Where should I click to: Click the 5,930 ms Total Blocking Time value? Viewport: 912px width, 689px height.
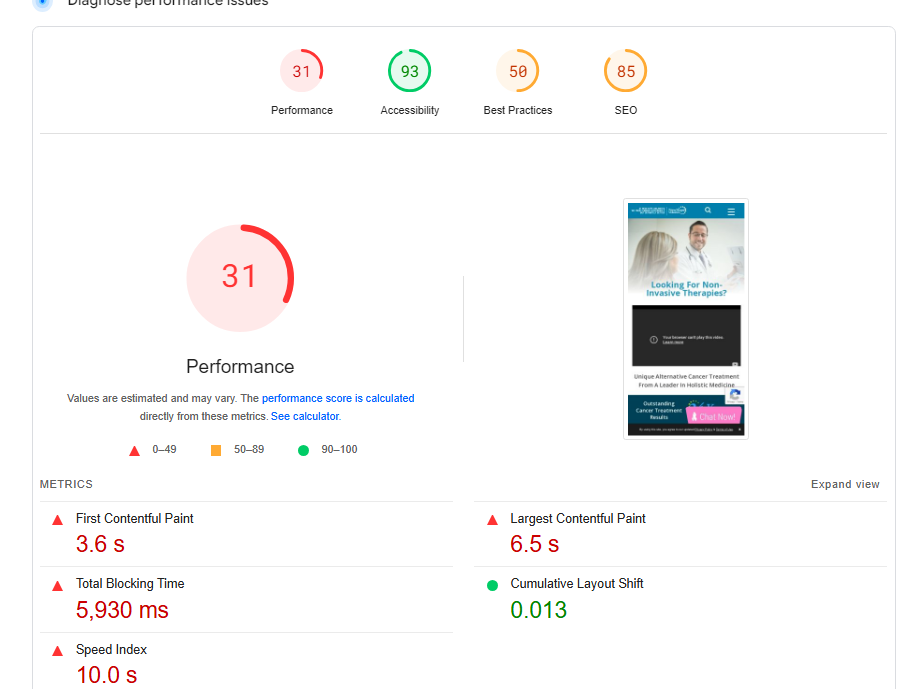(x=122, y=610)
